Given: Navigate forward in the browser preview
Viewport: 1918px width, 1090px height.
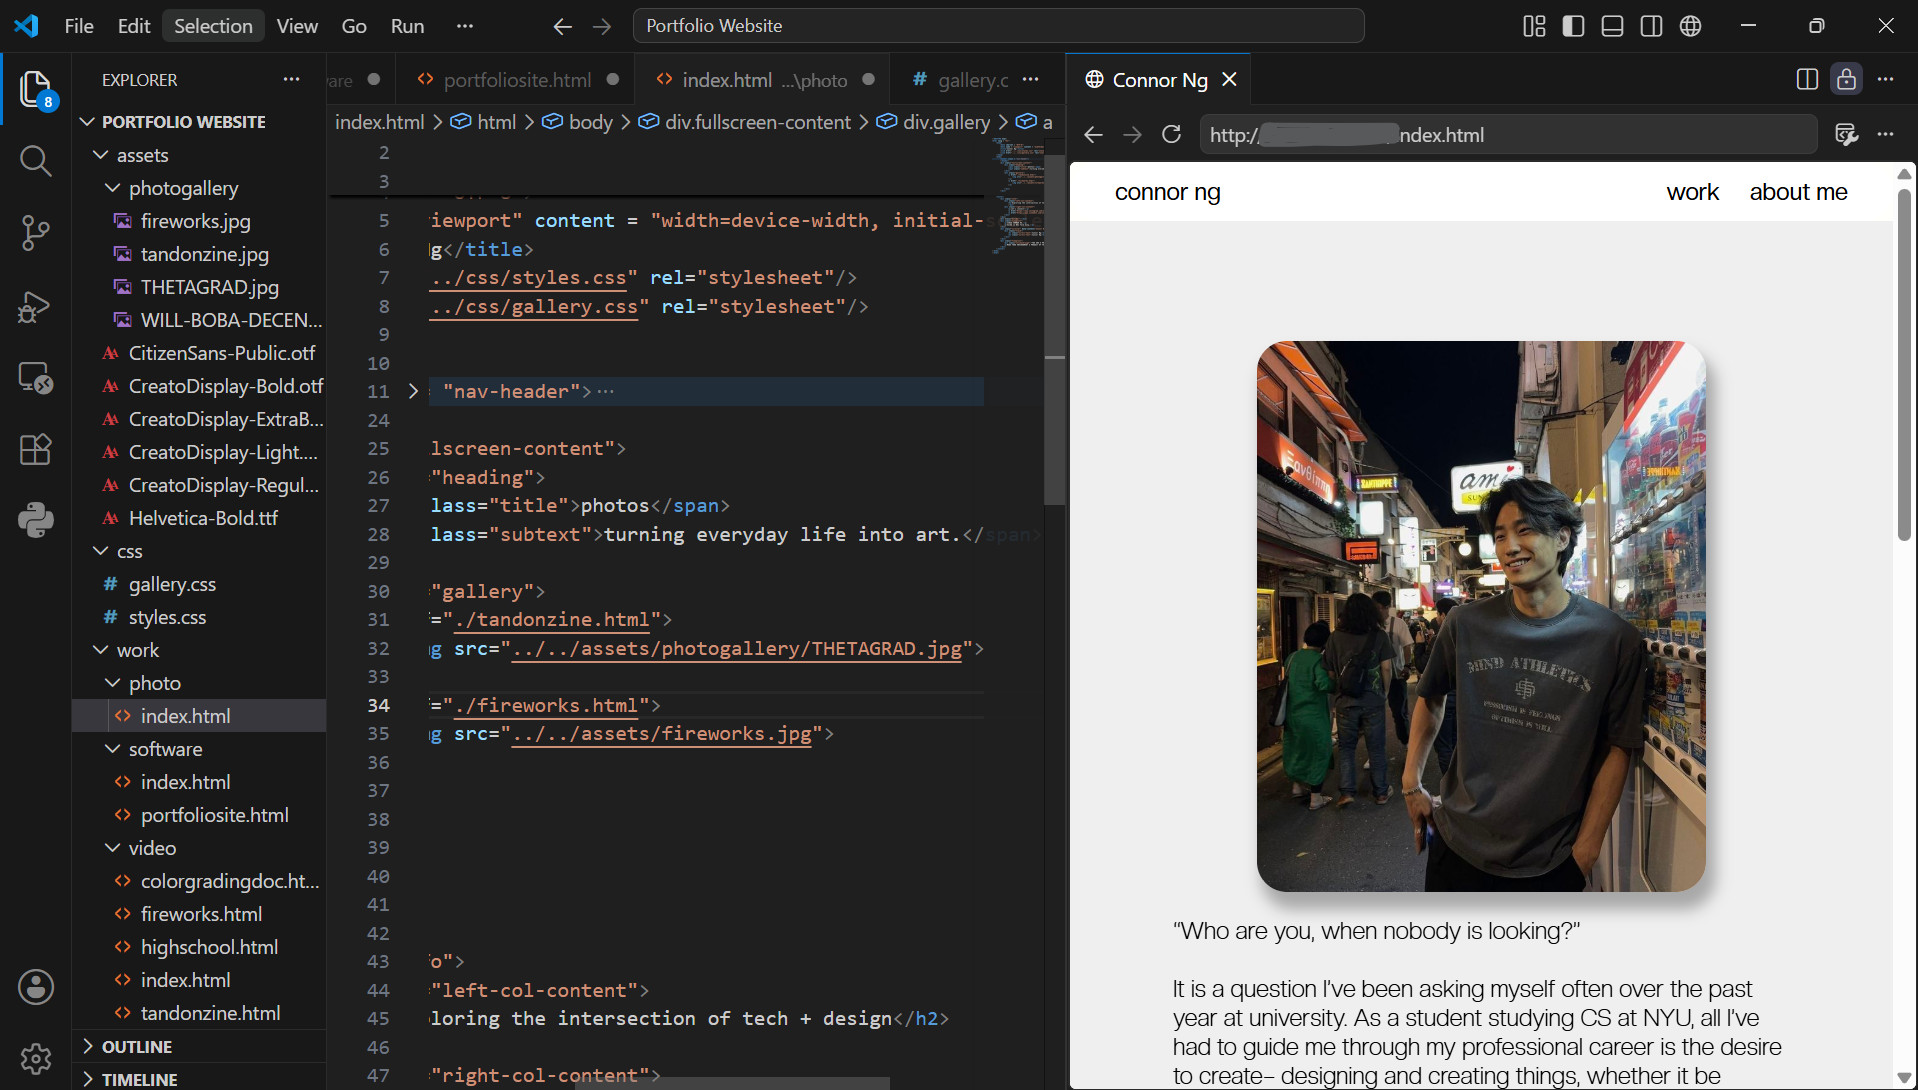Looking at the screenshot, I should 1132,135.
